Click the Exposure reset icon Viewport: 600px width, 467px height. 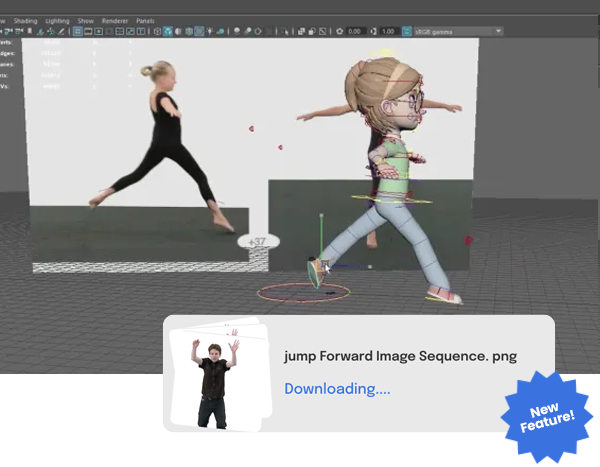click(x=339, y=31)
